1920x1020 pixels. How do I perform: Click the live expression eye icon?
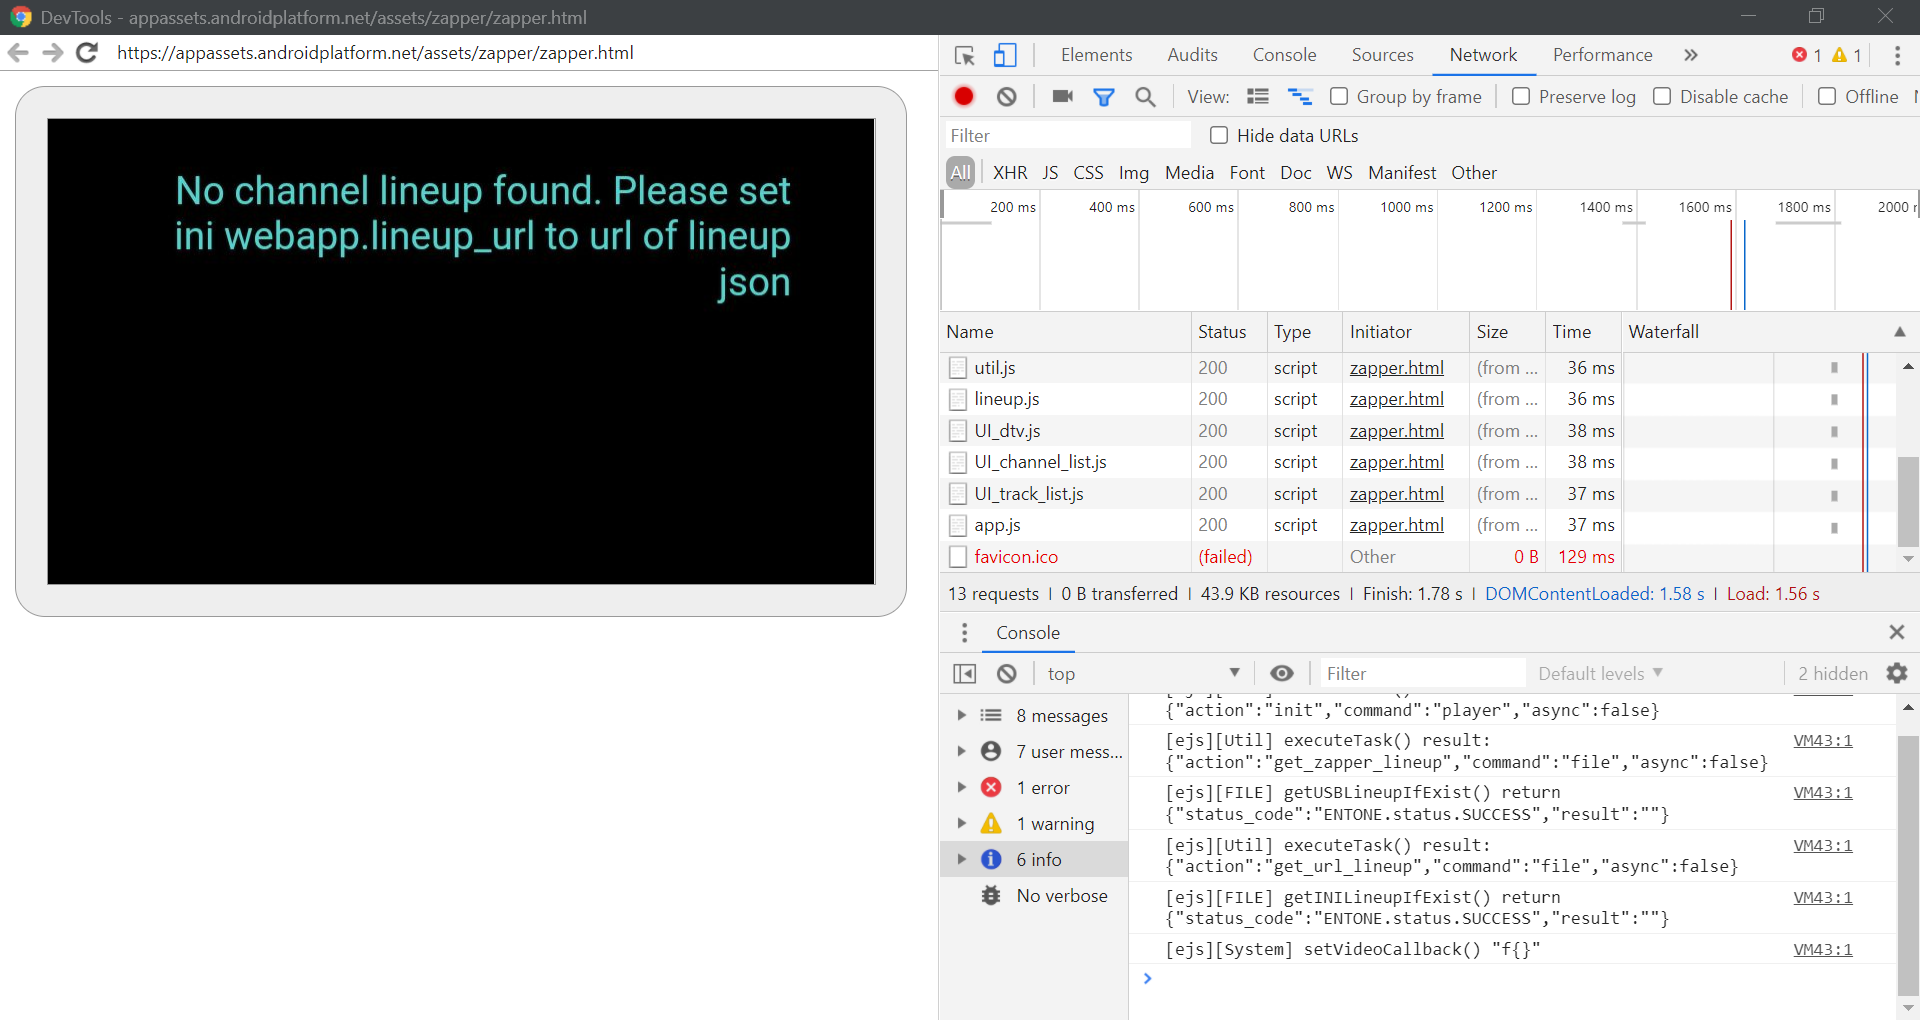(1281, 674)
